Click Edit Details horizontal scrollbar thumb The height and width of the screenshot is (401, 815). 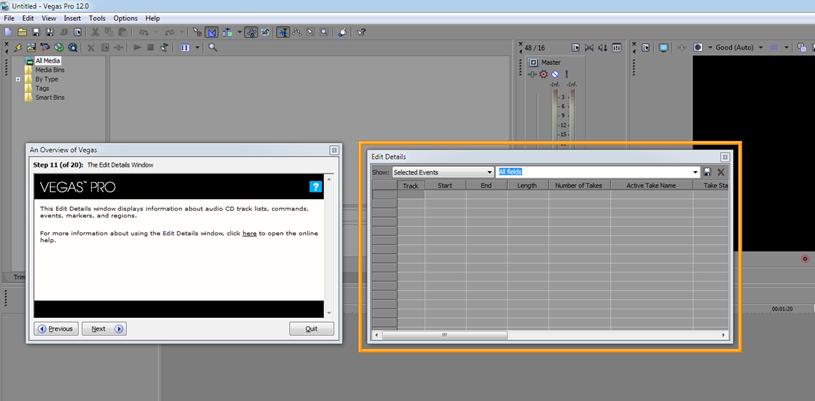pos(444,335)
